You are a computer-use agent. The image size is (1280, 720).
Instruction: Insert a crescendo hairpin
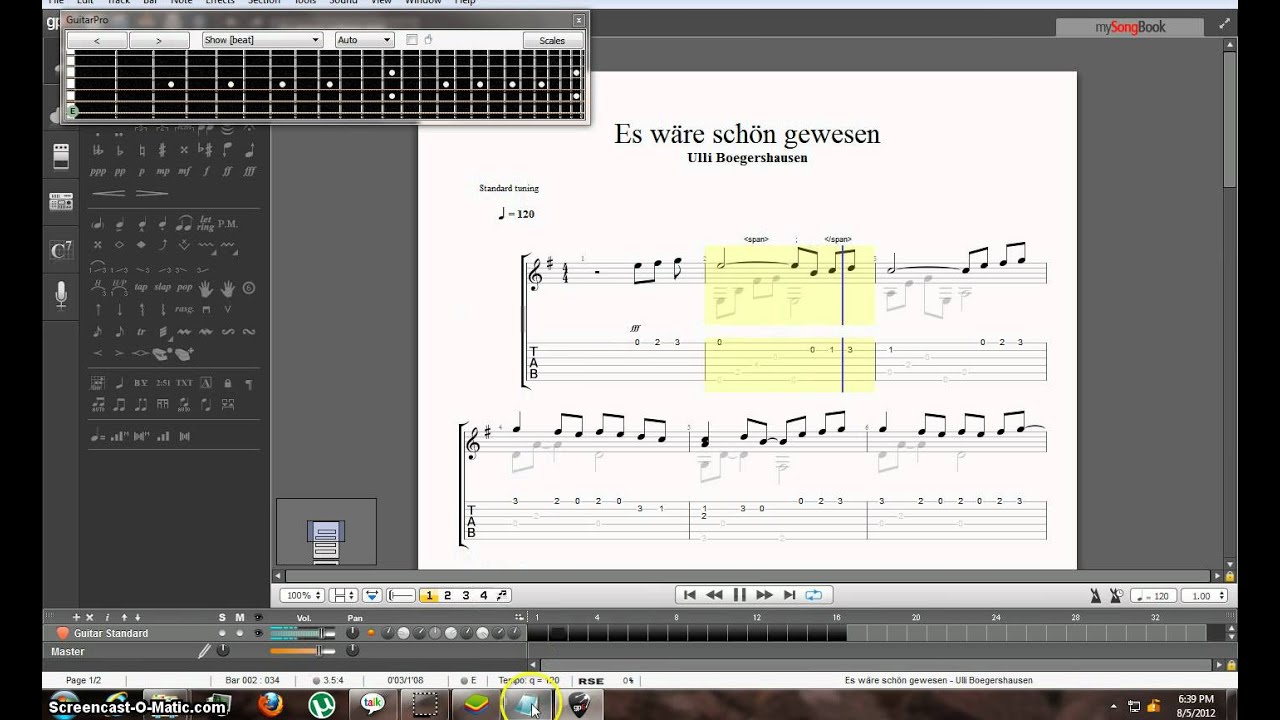(109, 193)
